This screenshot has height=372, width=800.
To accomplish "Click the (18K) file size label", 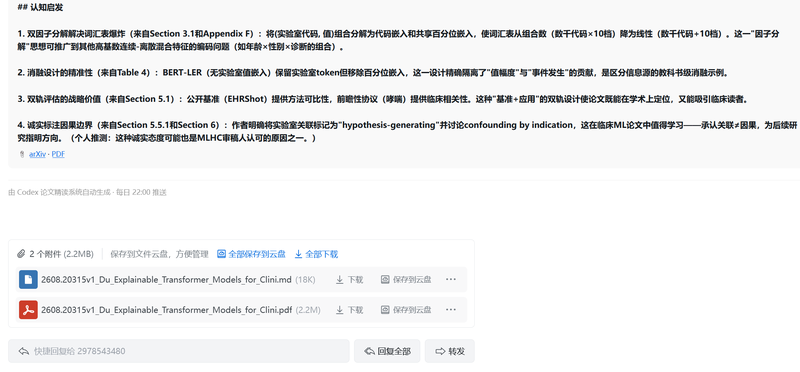I will (306, 280).
